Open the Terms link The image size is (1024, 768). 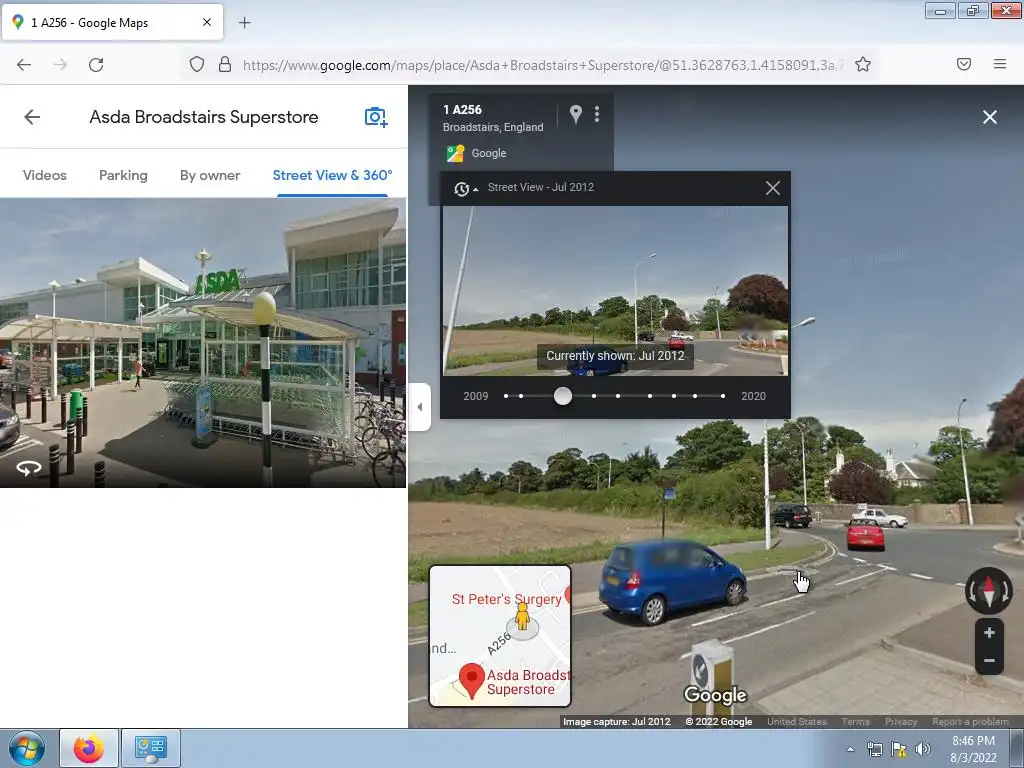(x=855, y=722)
